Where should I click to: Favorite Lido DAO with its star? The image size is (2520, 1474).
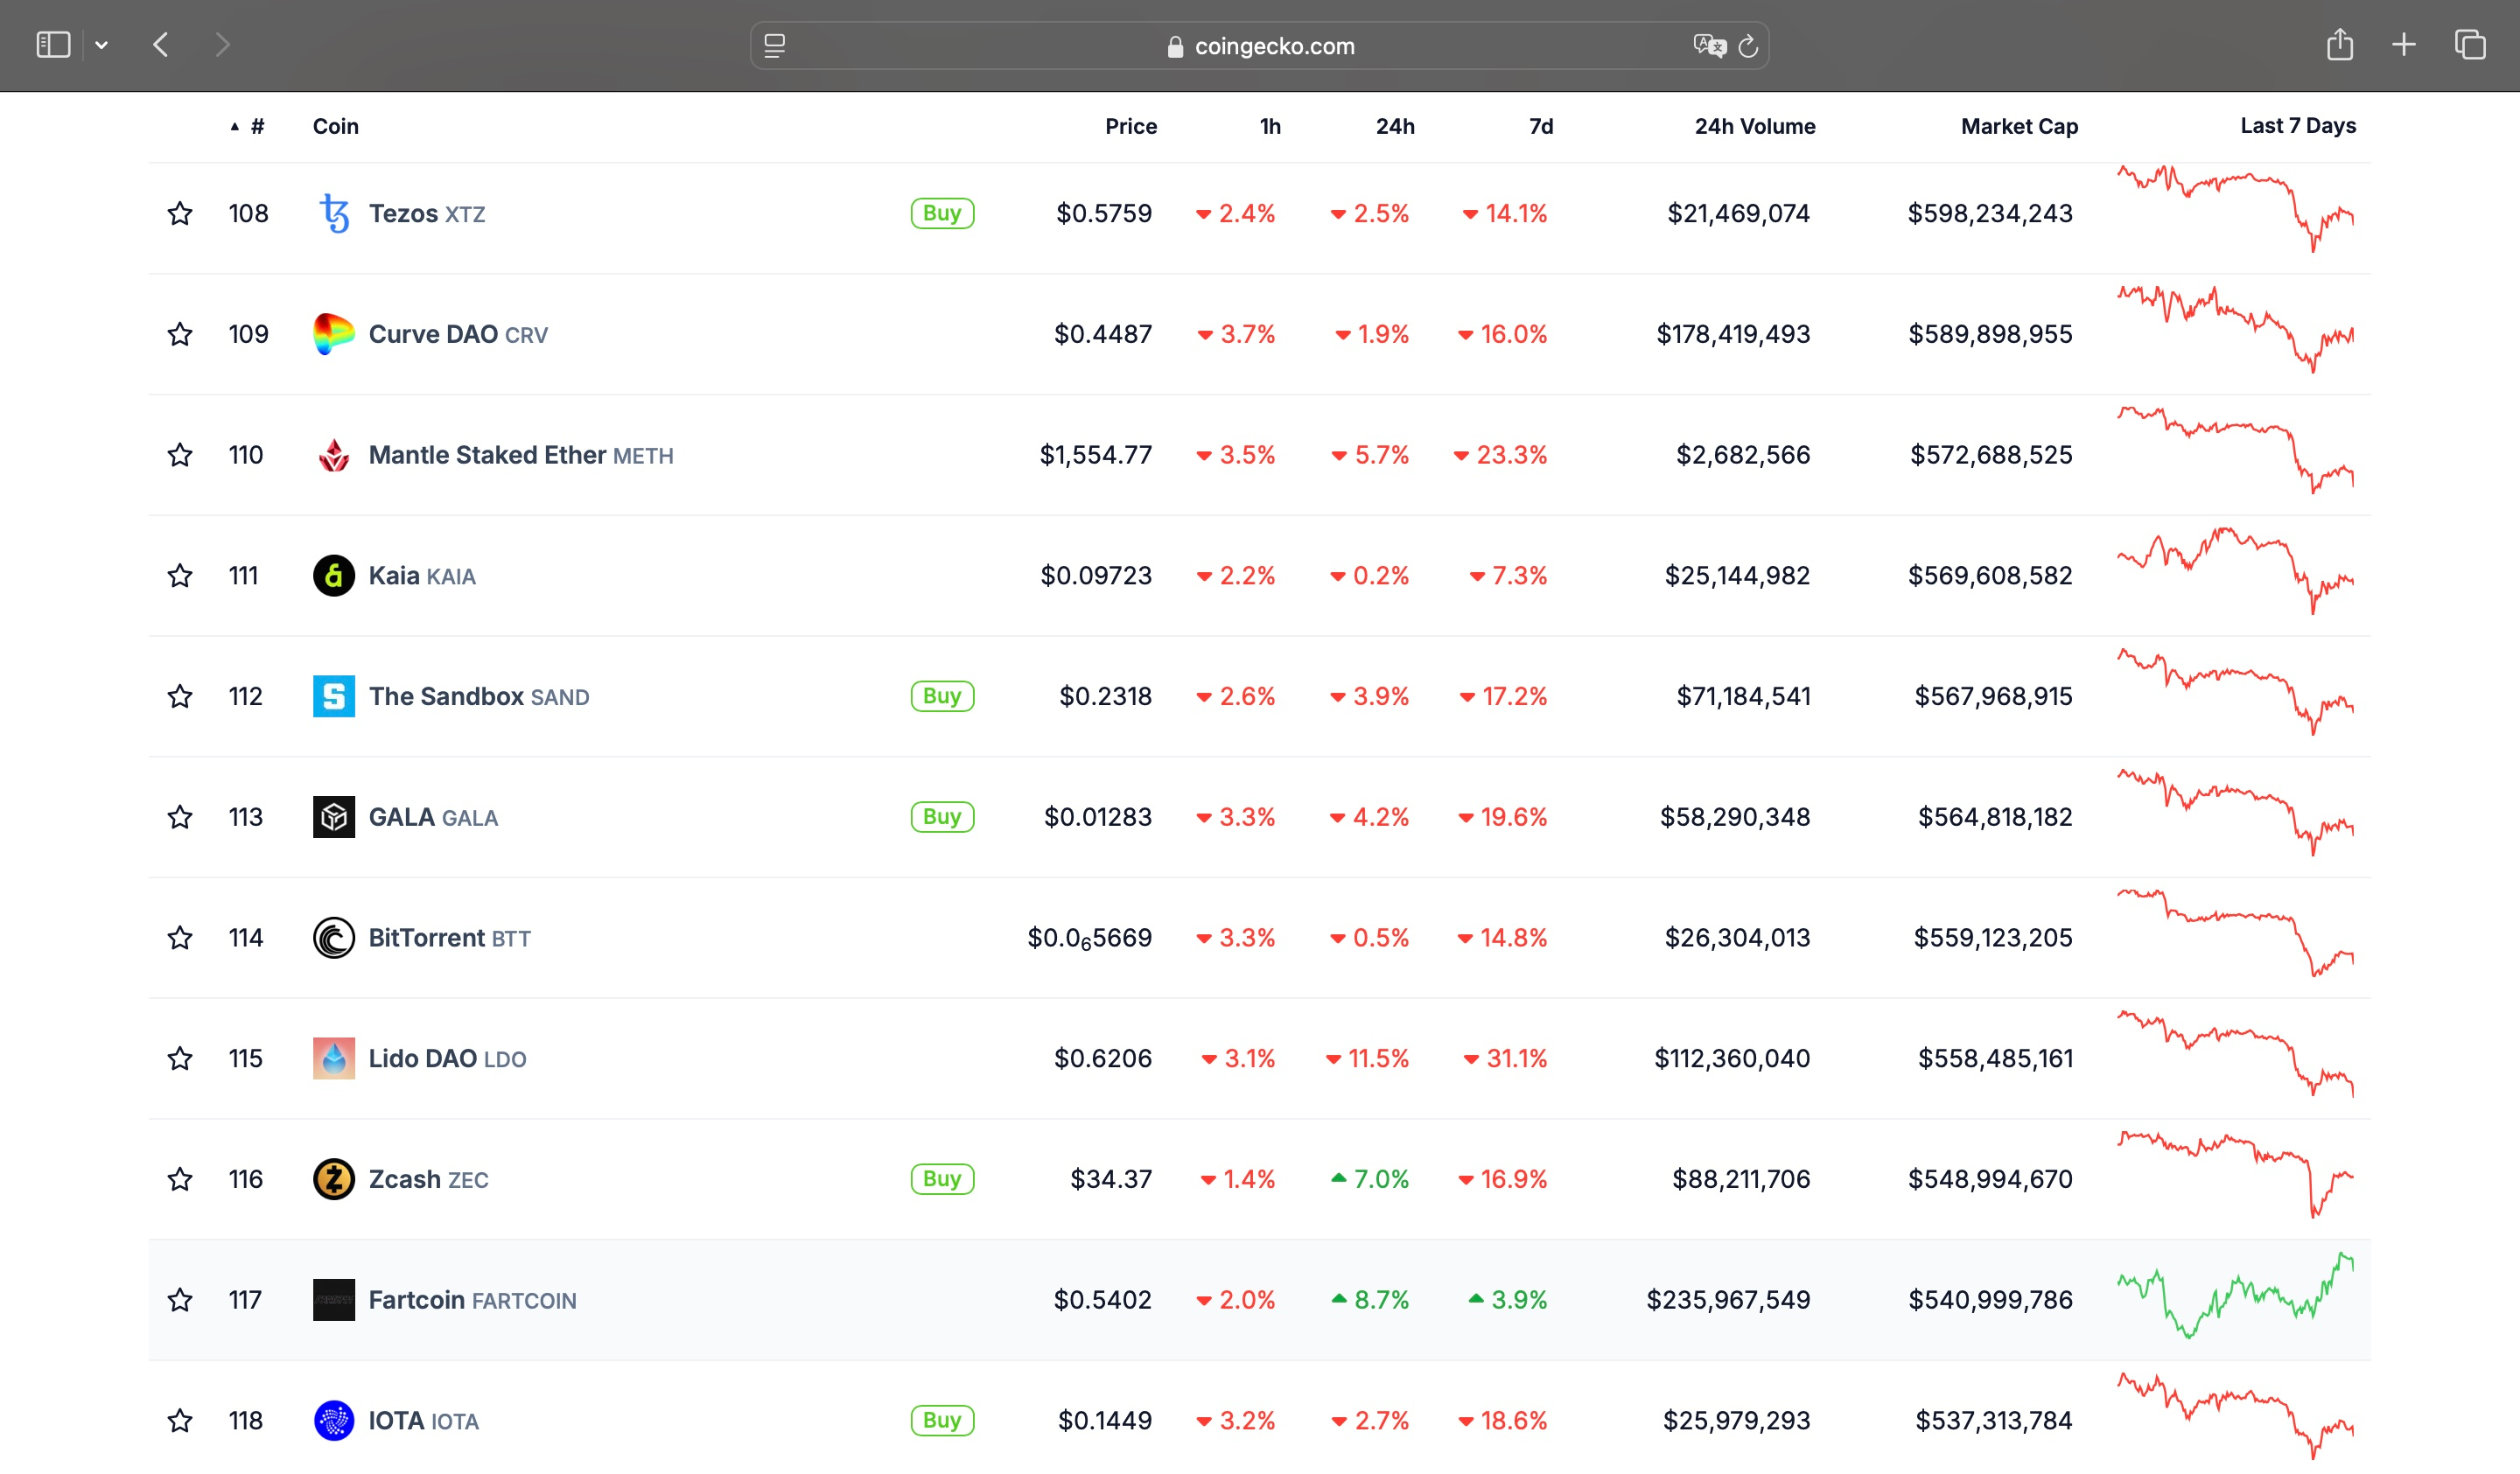click(180, 1058)
